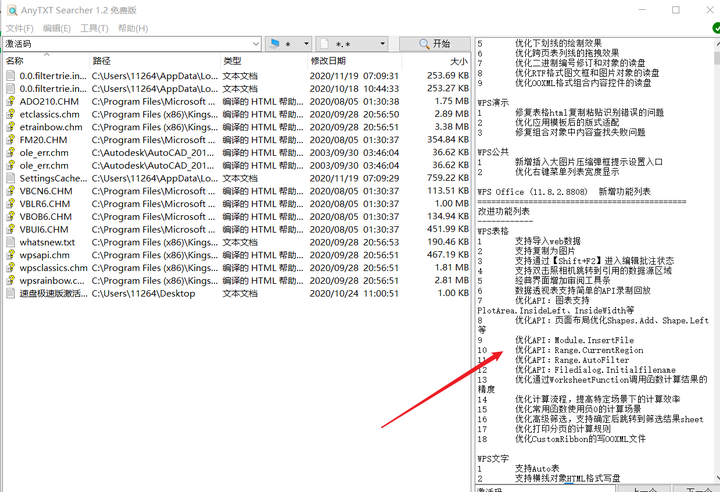The height and width of the screenshot is (492, 720).
Task: Open the 工具(T) menu
Action: (94, 28)
